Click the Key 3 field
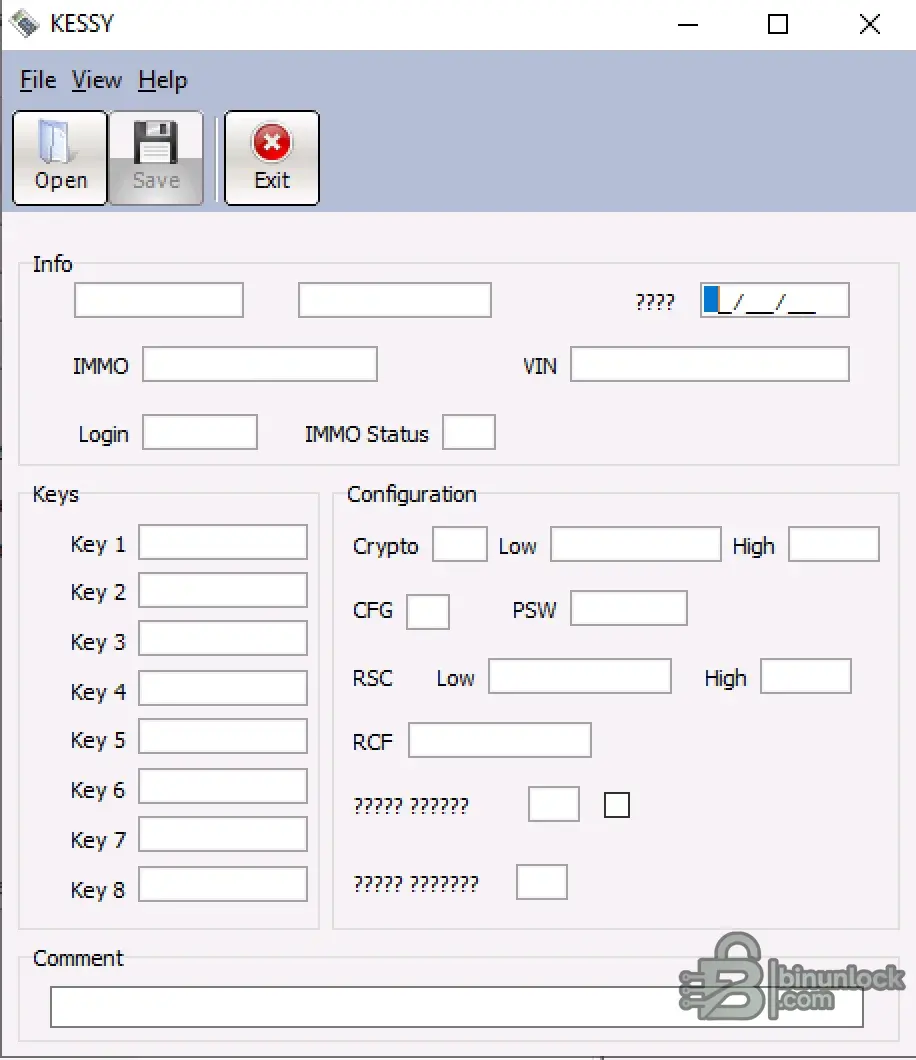This screenshot has width=916, height=1060. click(223, 639)
